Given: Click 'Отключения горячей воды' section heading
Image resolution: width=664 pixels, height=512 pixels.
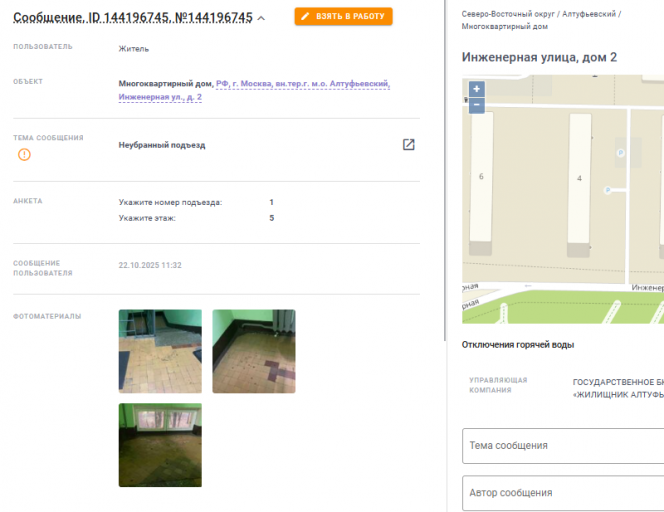Looking at the screenshot, I should coord(517,345).
